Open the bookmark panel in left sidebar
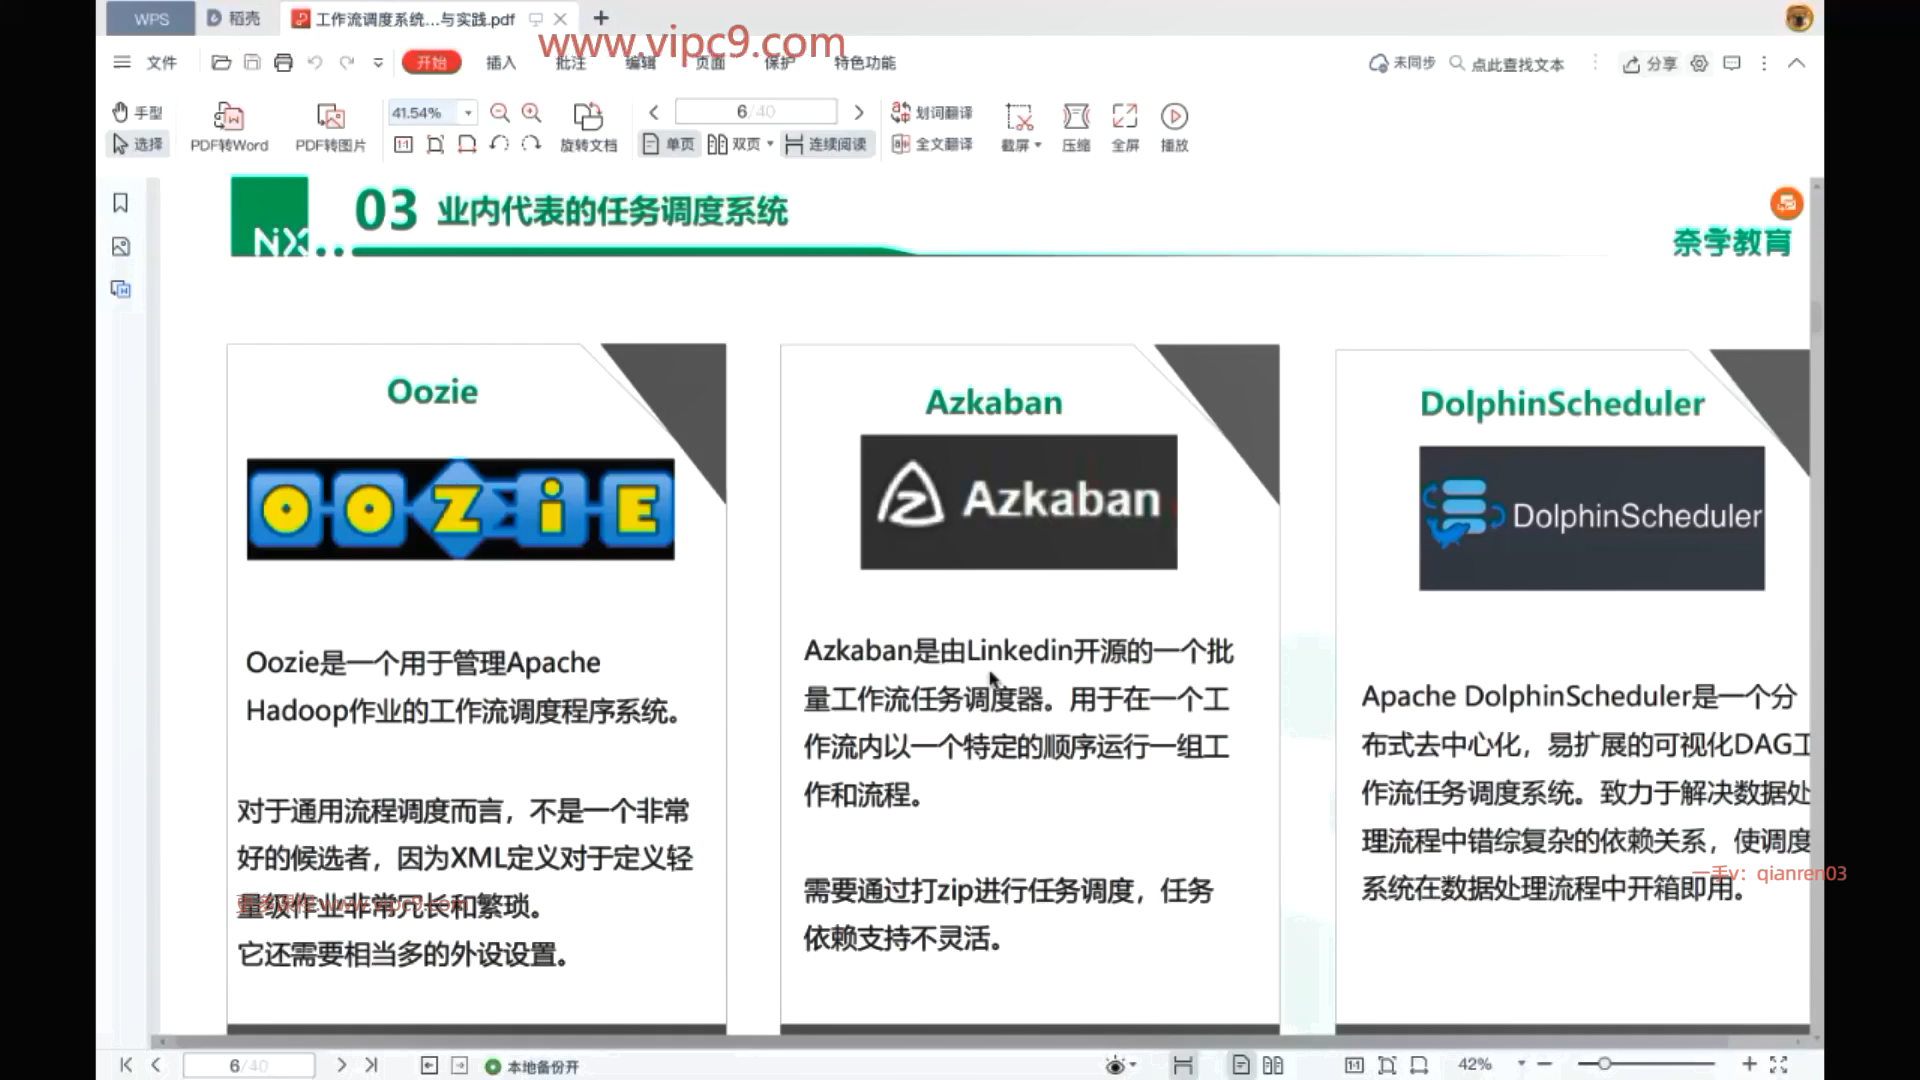The image size is (1920, 1080). (x=121, y=203)
